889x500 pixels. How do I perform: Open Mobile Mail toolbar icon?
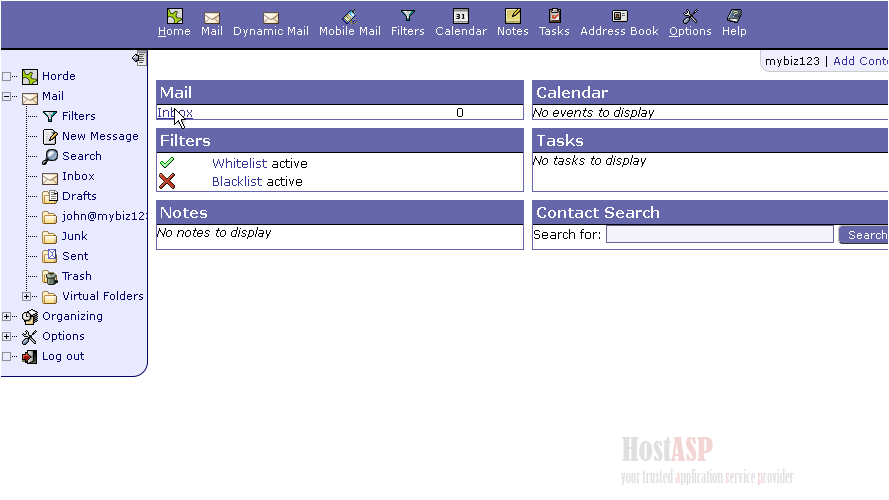point(349,16)
